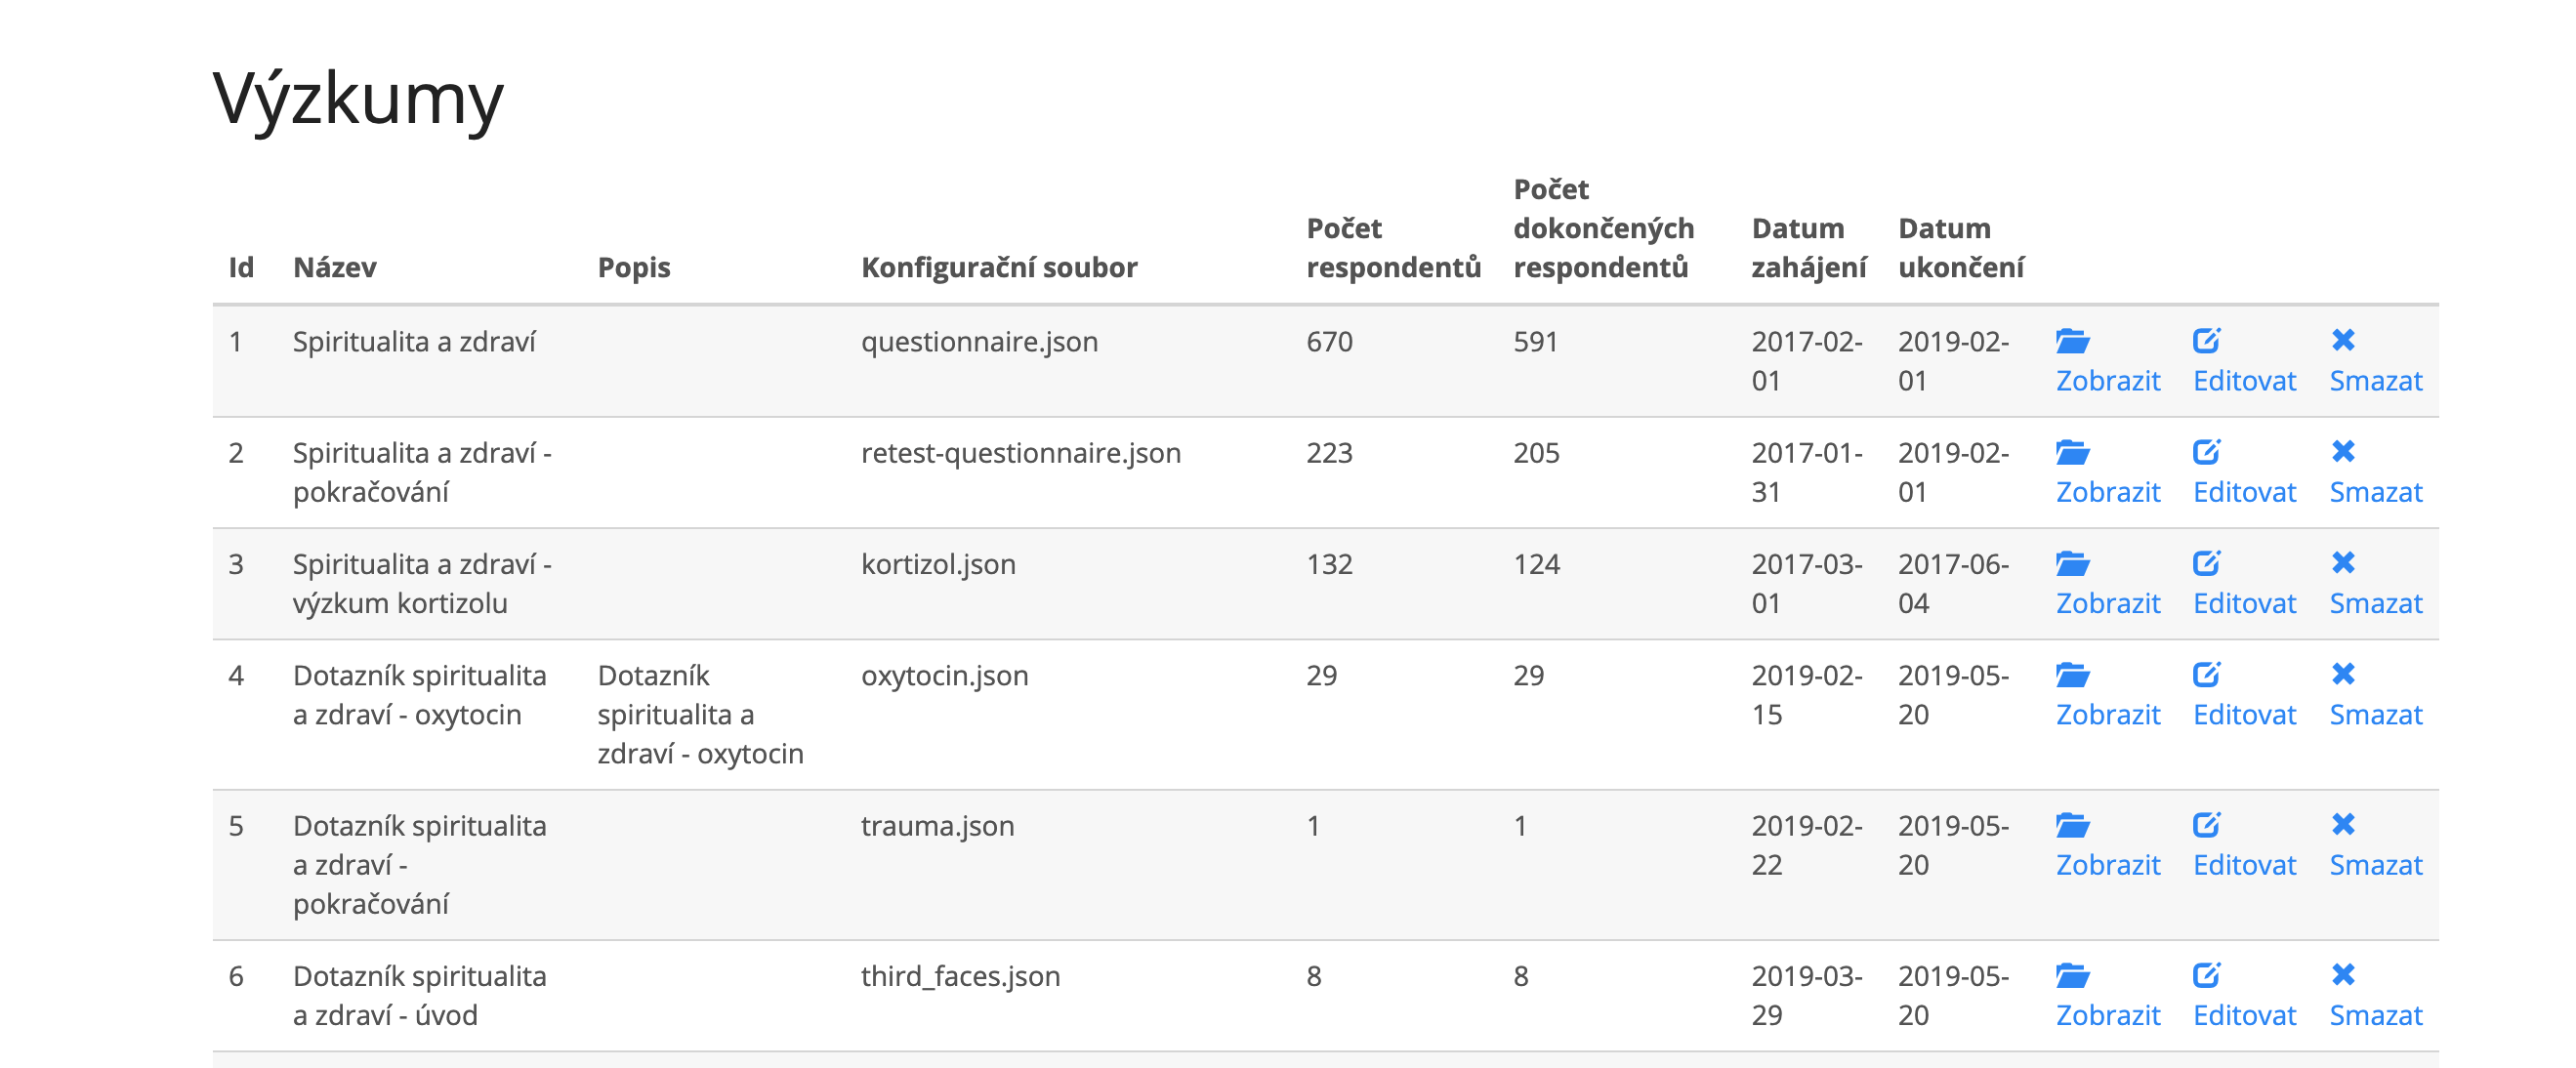Click the folder icon for third_faces.json row
The image size is (2576, 1068).
[2072, 975]
